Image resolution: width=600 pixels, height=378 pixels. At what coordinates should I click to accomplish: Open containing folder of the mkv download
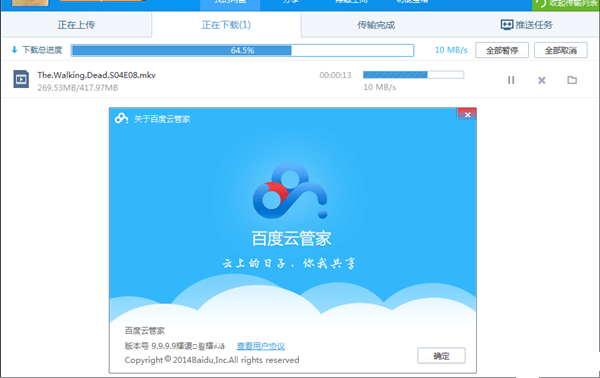tap(572, 80)
